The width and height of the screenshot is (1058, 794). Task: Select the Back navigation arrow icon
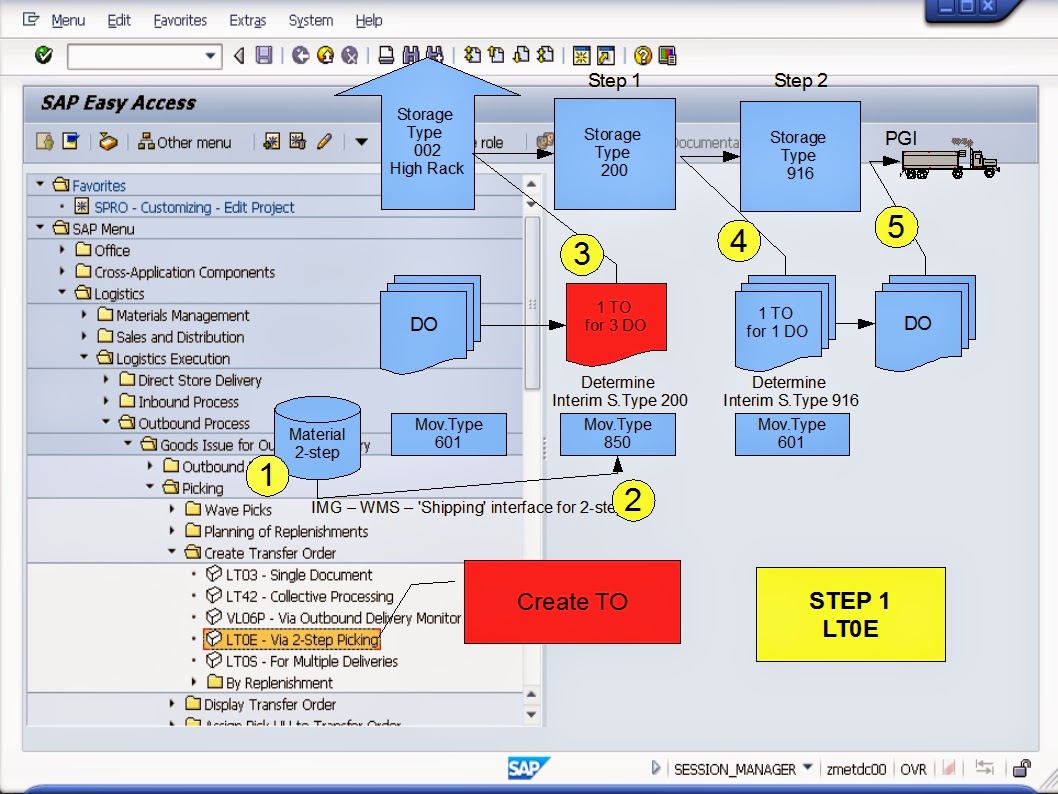(237, 57)
